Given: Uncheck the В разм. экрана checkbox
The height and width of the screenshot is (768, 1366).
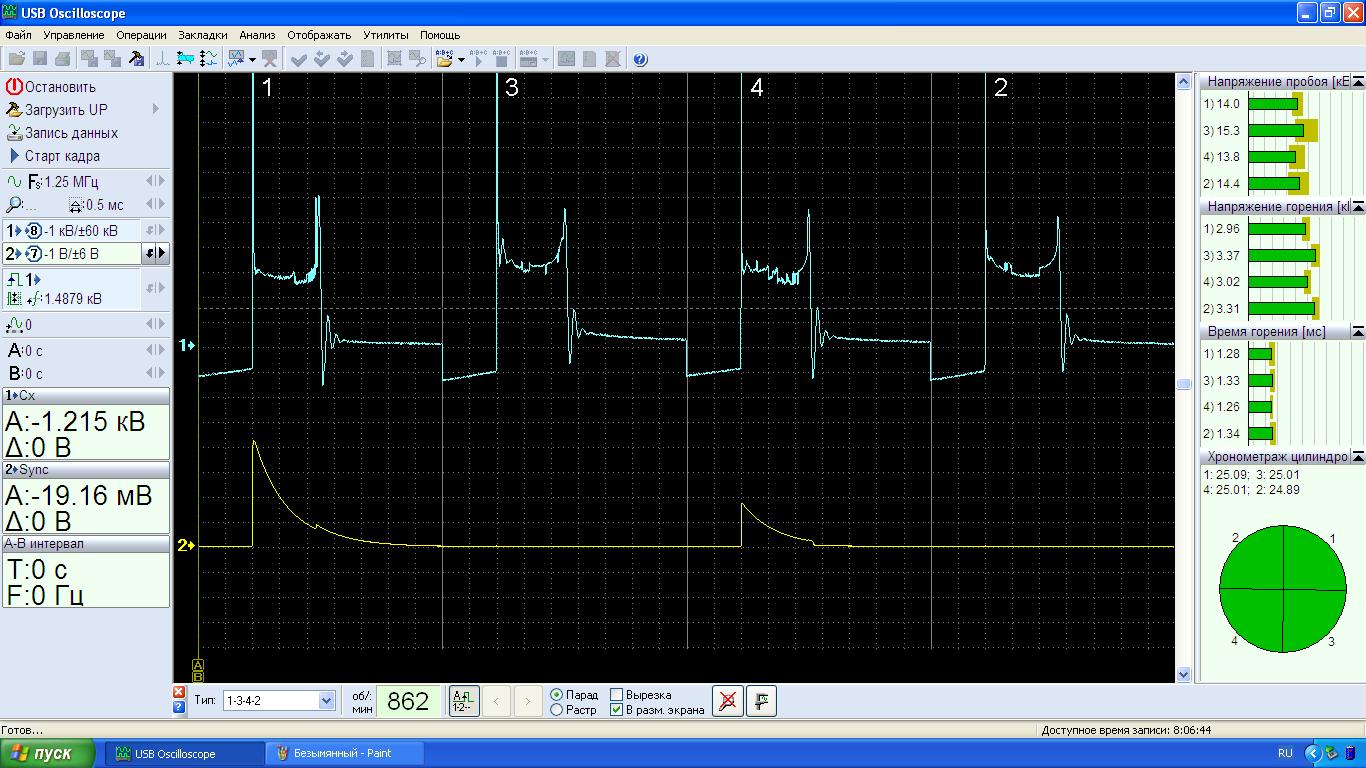Looking at the screenshot, I should click(x=617, y=710).
